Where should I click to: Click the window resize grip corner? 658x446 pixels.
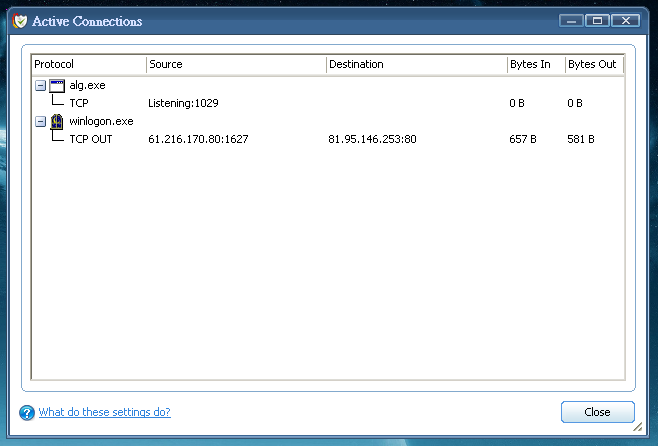[x=638, y=427]
